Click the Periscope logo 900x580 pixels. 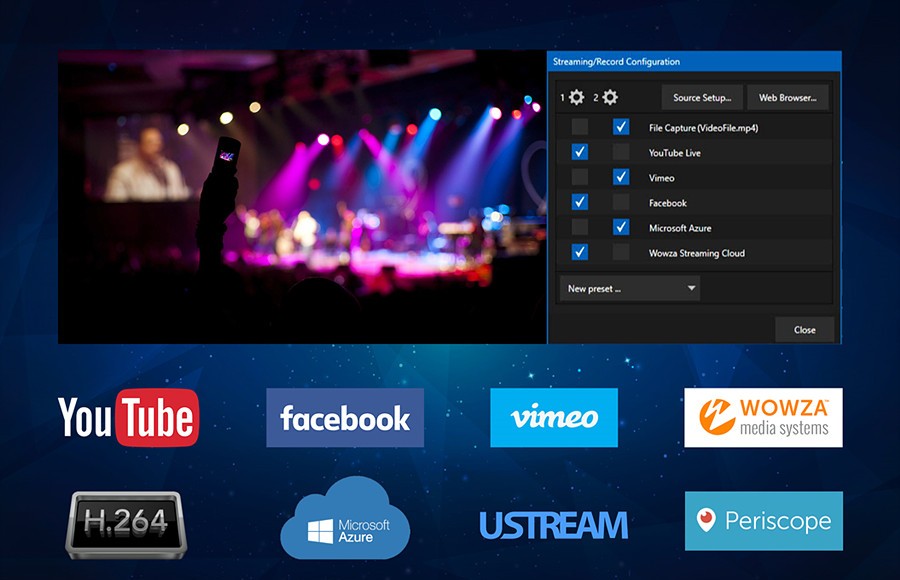point(764,521)
